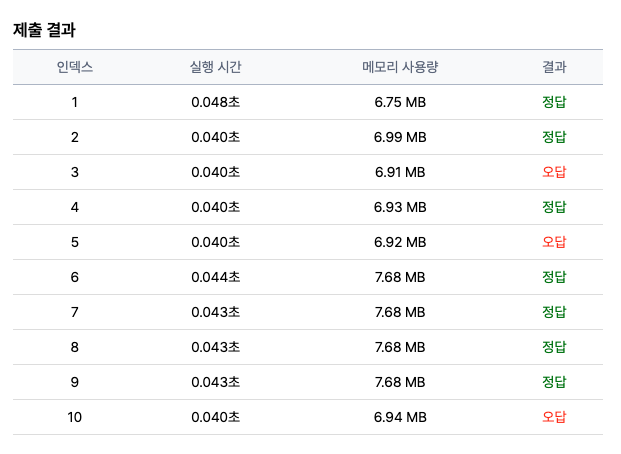Click the 6.92 MB memory value

400,242
